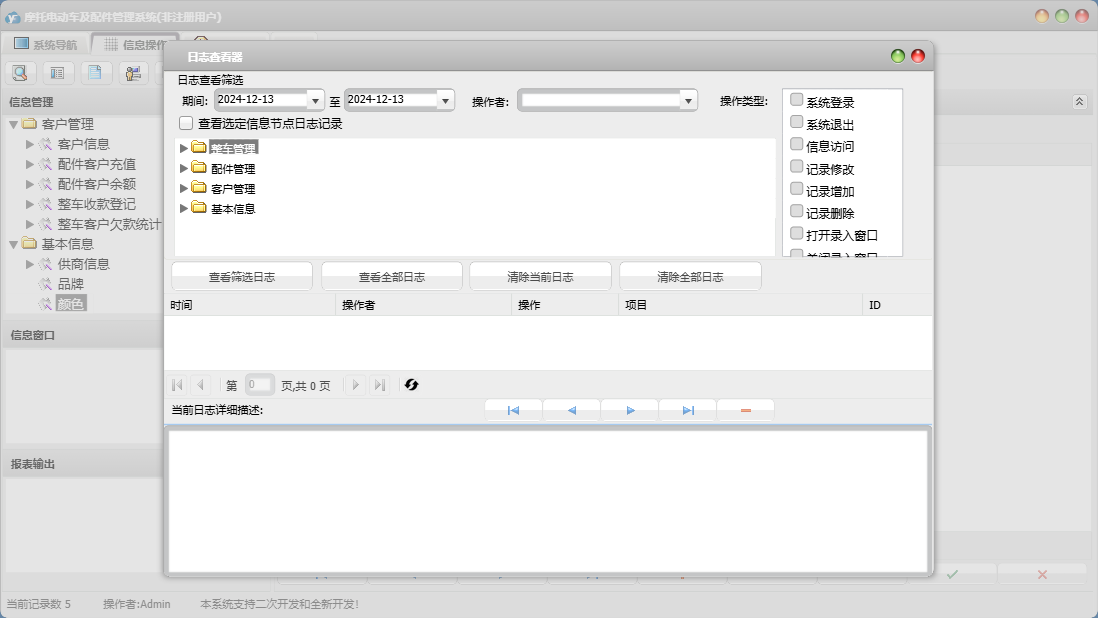
Task: Click the list view toolbar icon
Action: (x=57, y=72)
